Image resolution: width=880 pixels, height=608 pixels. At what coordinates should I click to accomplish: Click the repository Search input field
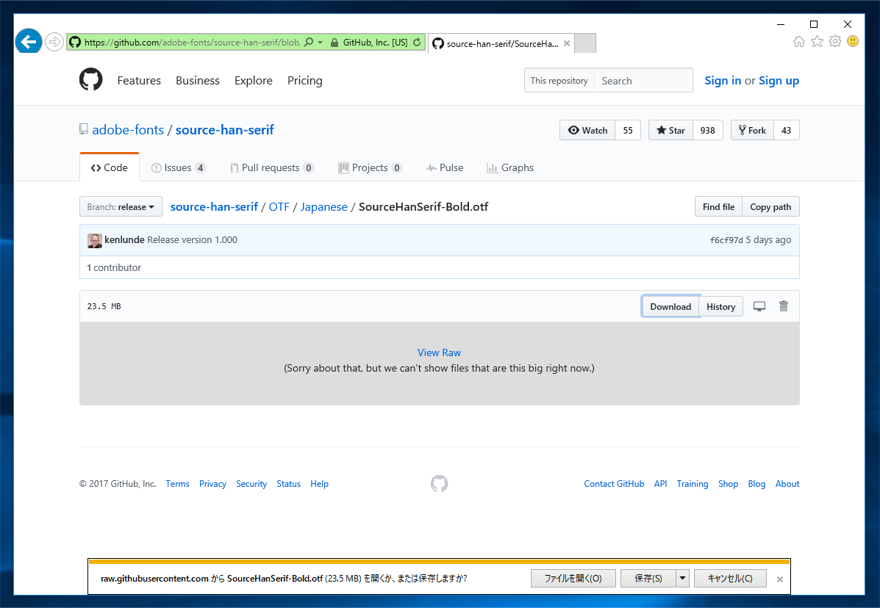pos(643,80)
